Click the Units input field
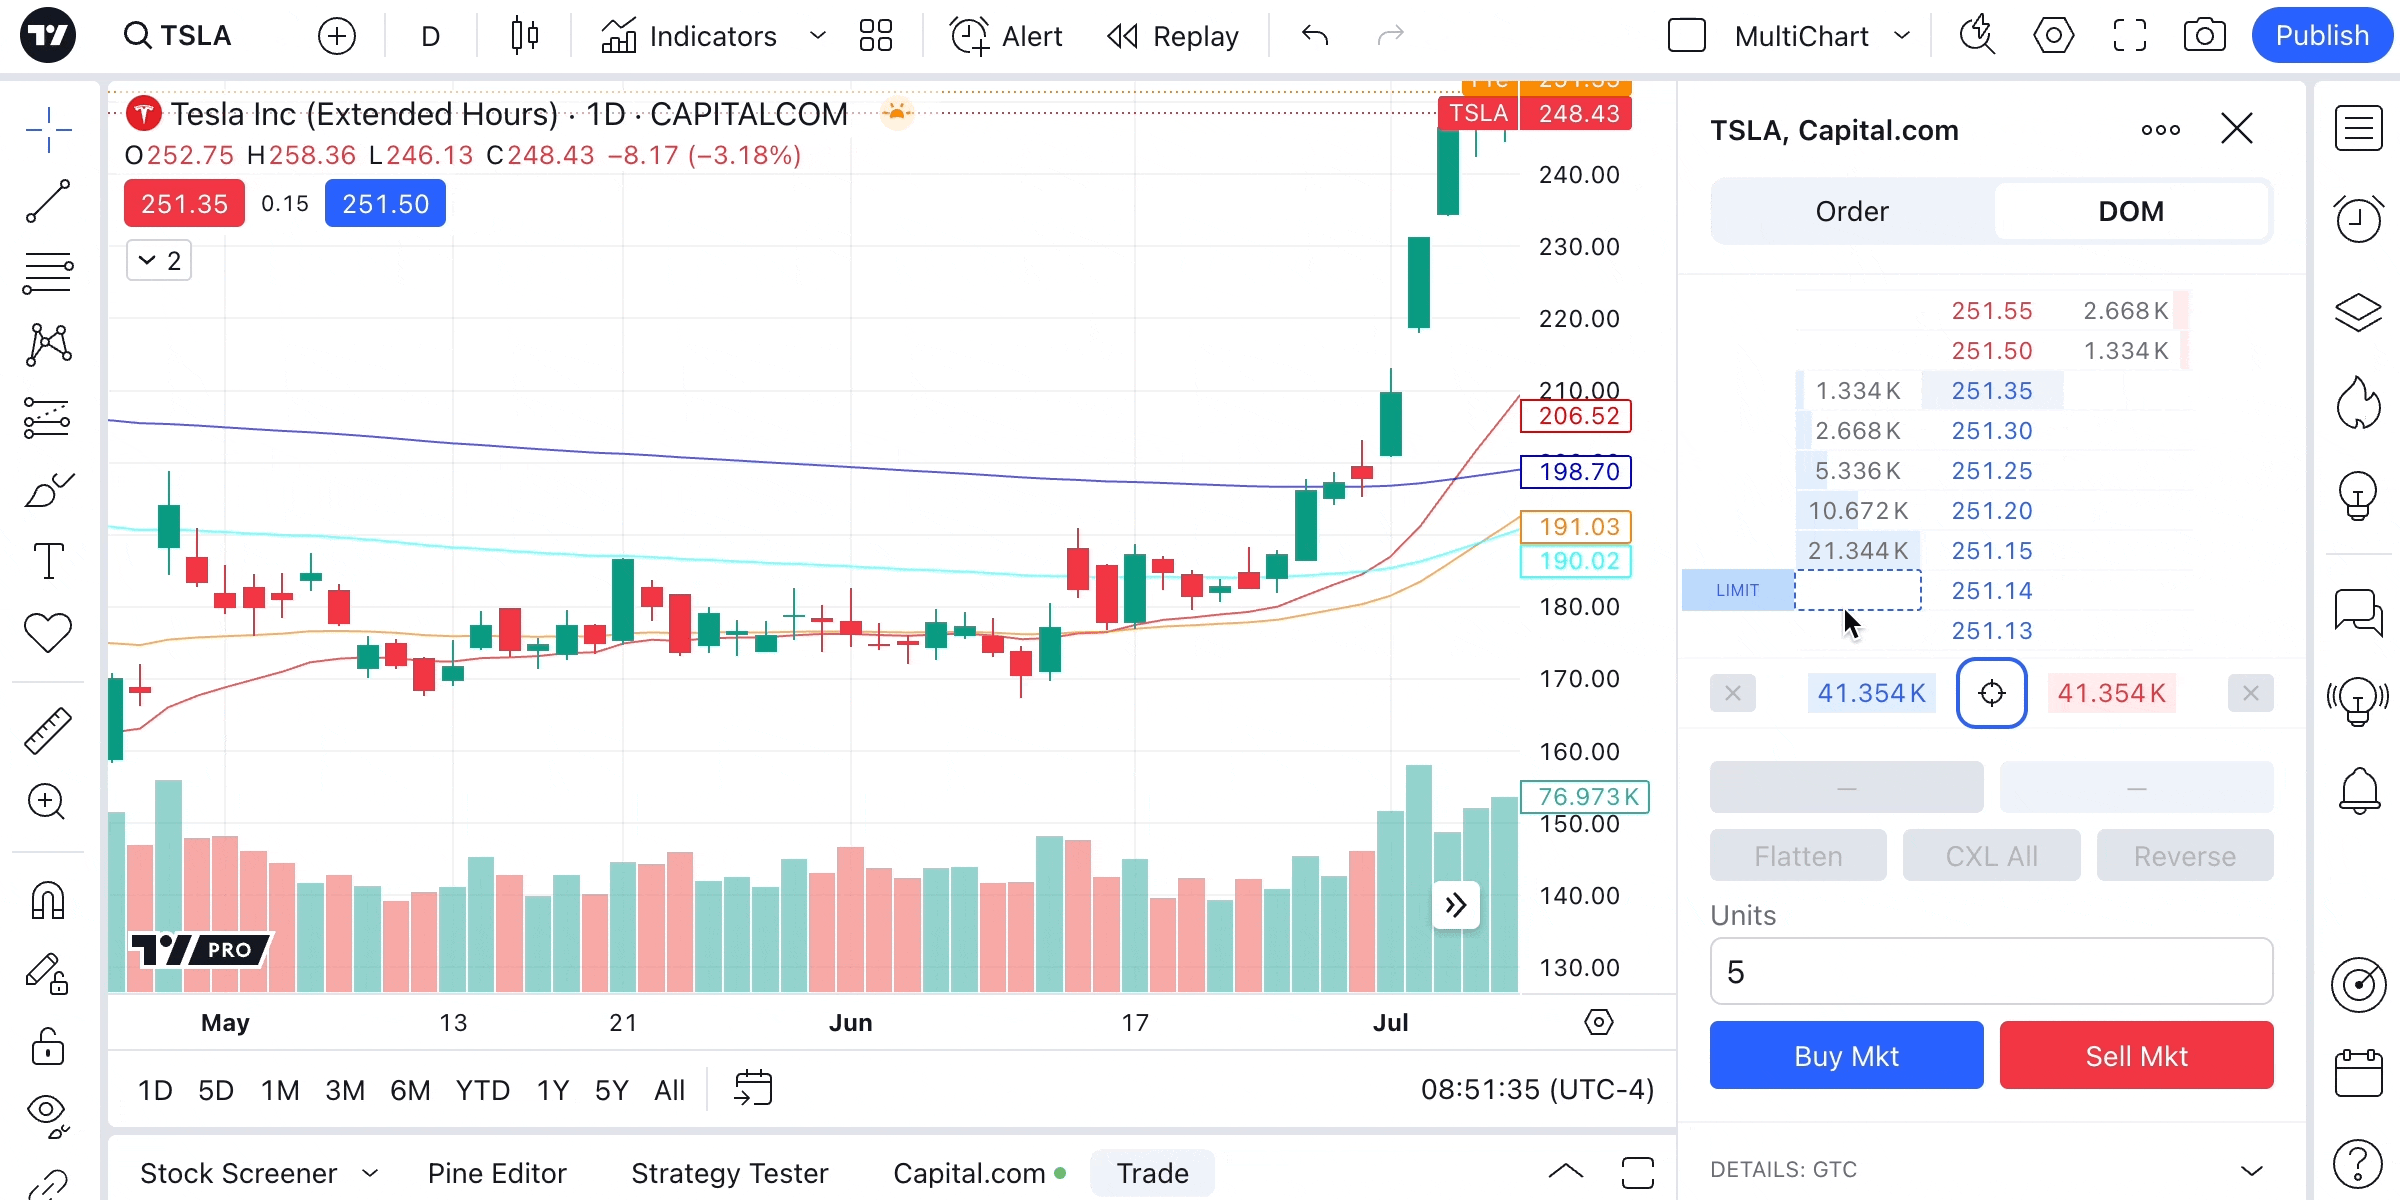The height and width of the screenshot is (1200, 2400). (x=1990, y=971)
